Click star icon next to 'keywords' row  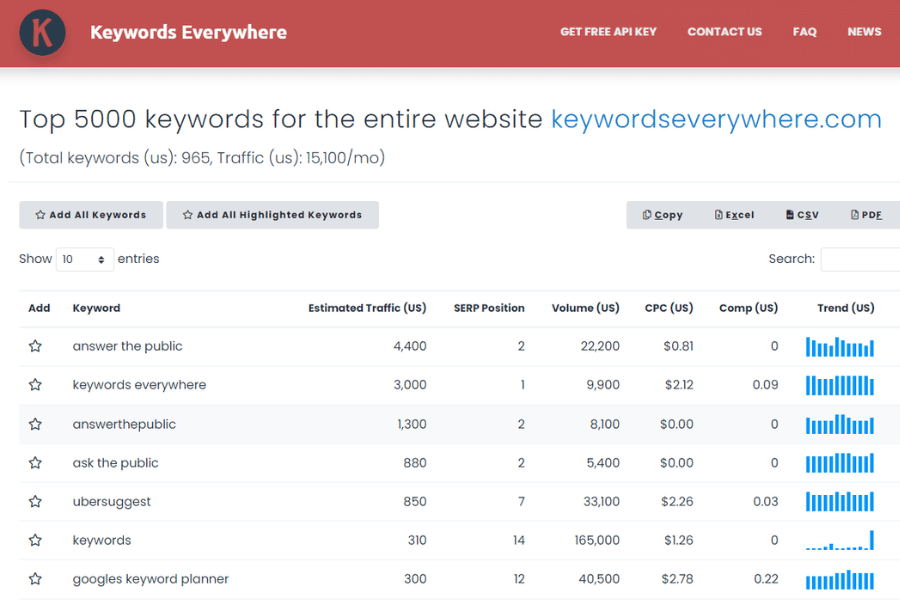click(35, 541)
